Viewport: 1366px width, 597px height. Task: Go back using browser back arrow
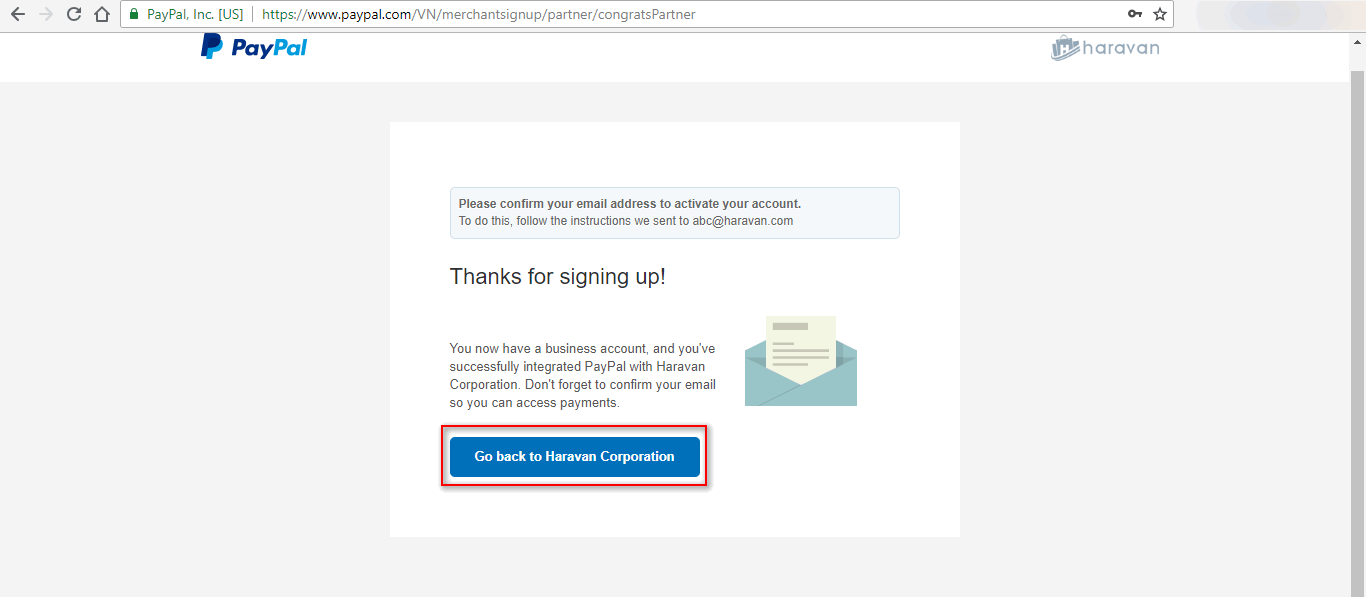click(17, 14)
